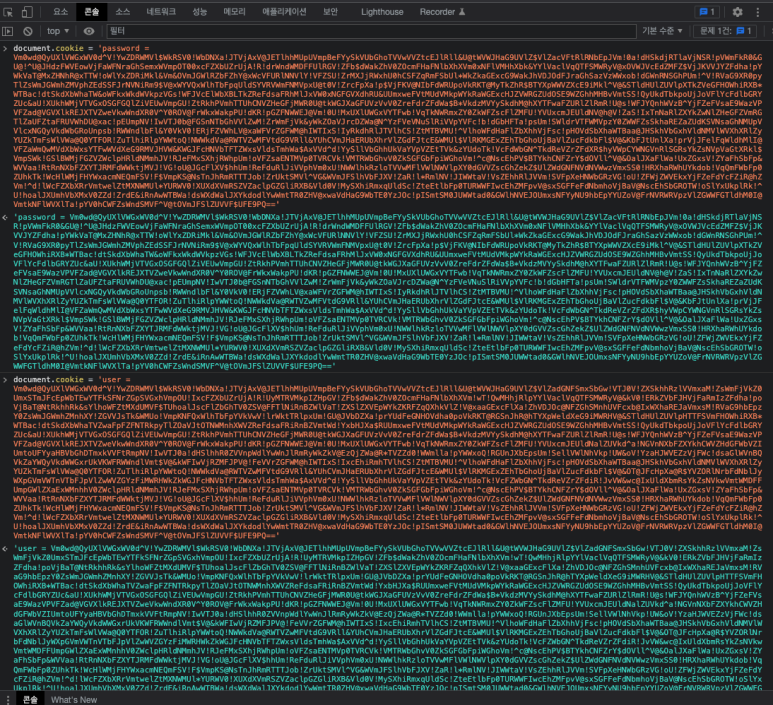The image size is (773, 705).
Task: Switch to the 성능 tab
Action: 200,12
